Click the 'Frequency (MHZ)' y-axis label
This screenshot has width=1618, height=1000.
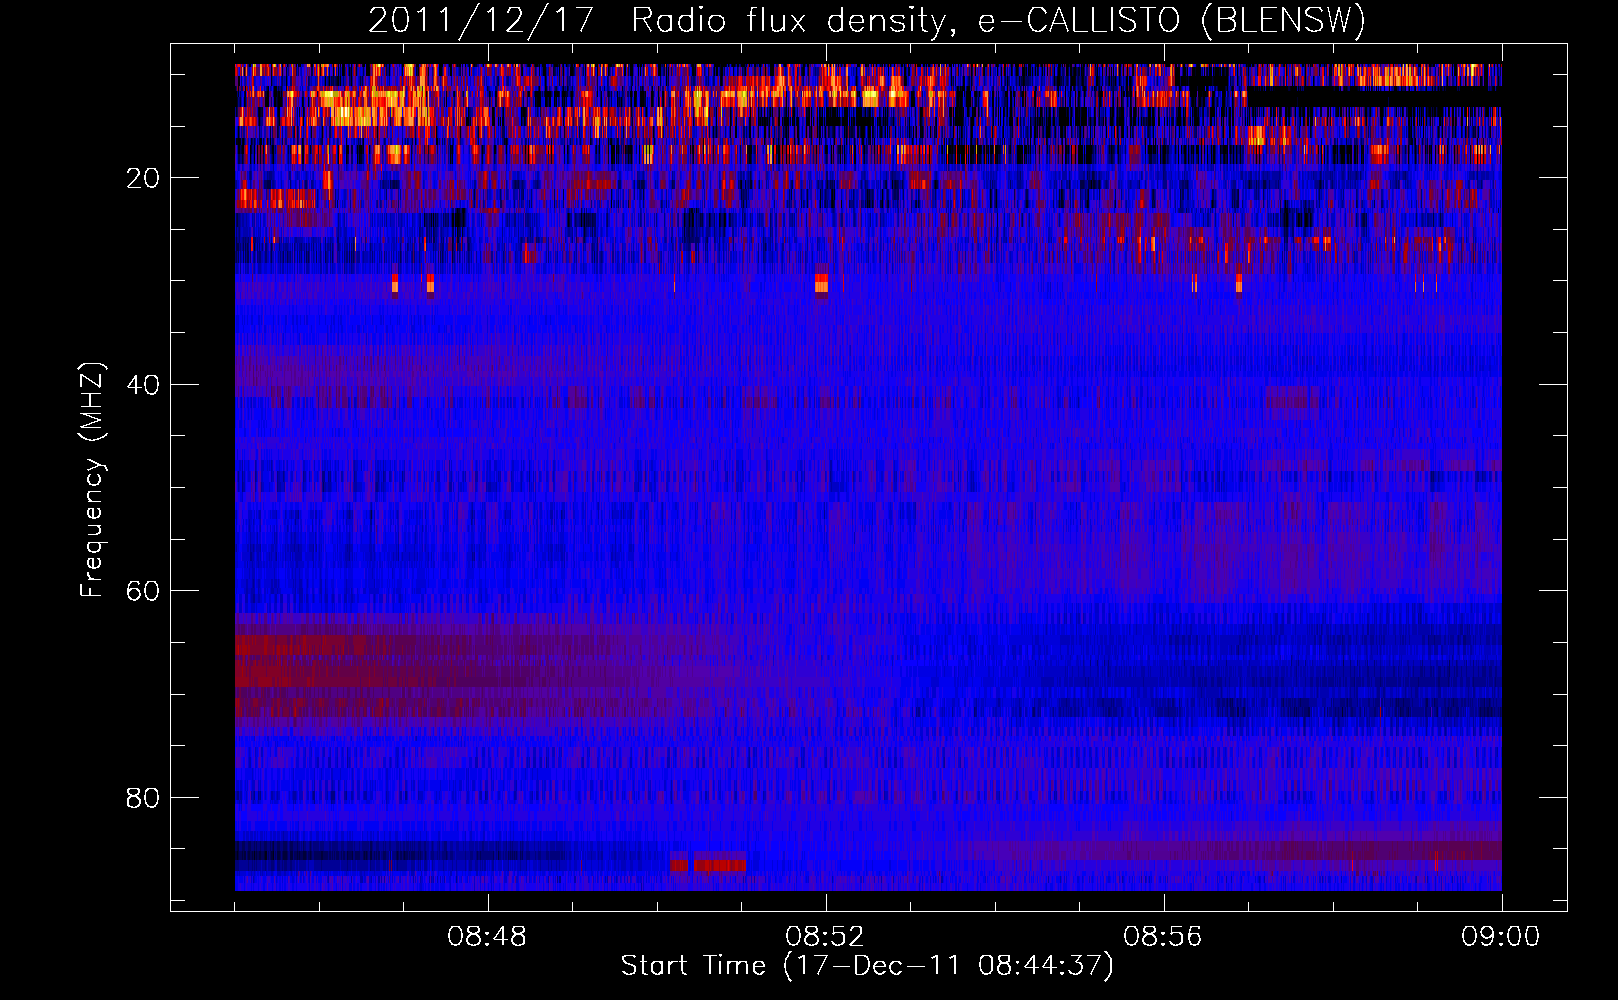coord(91,480)
